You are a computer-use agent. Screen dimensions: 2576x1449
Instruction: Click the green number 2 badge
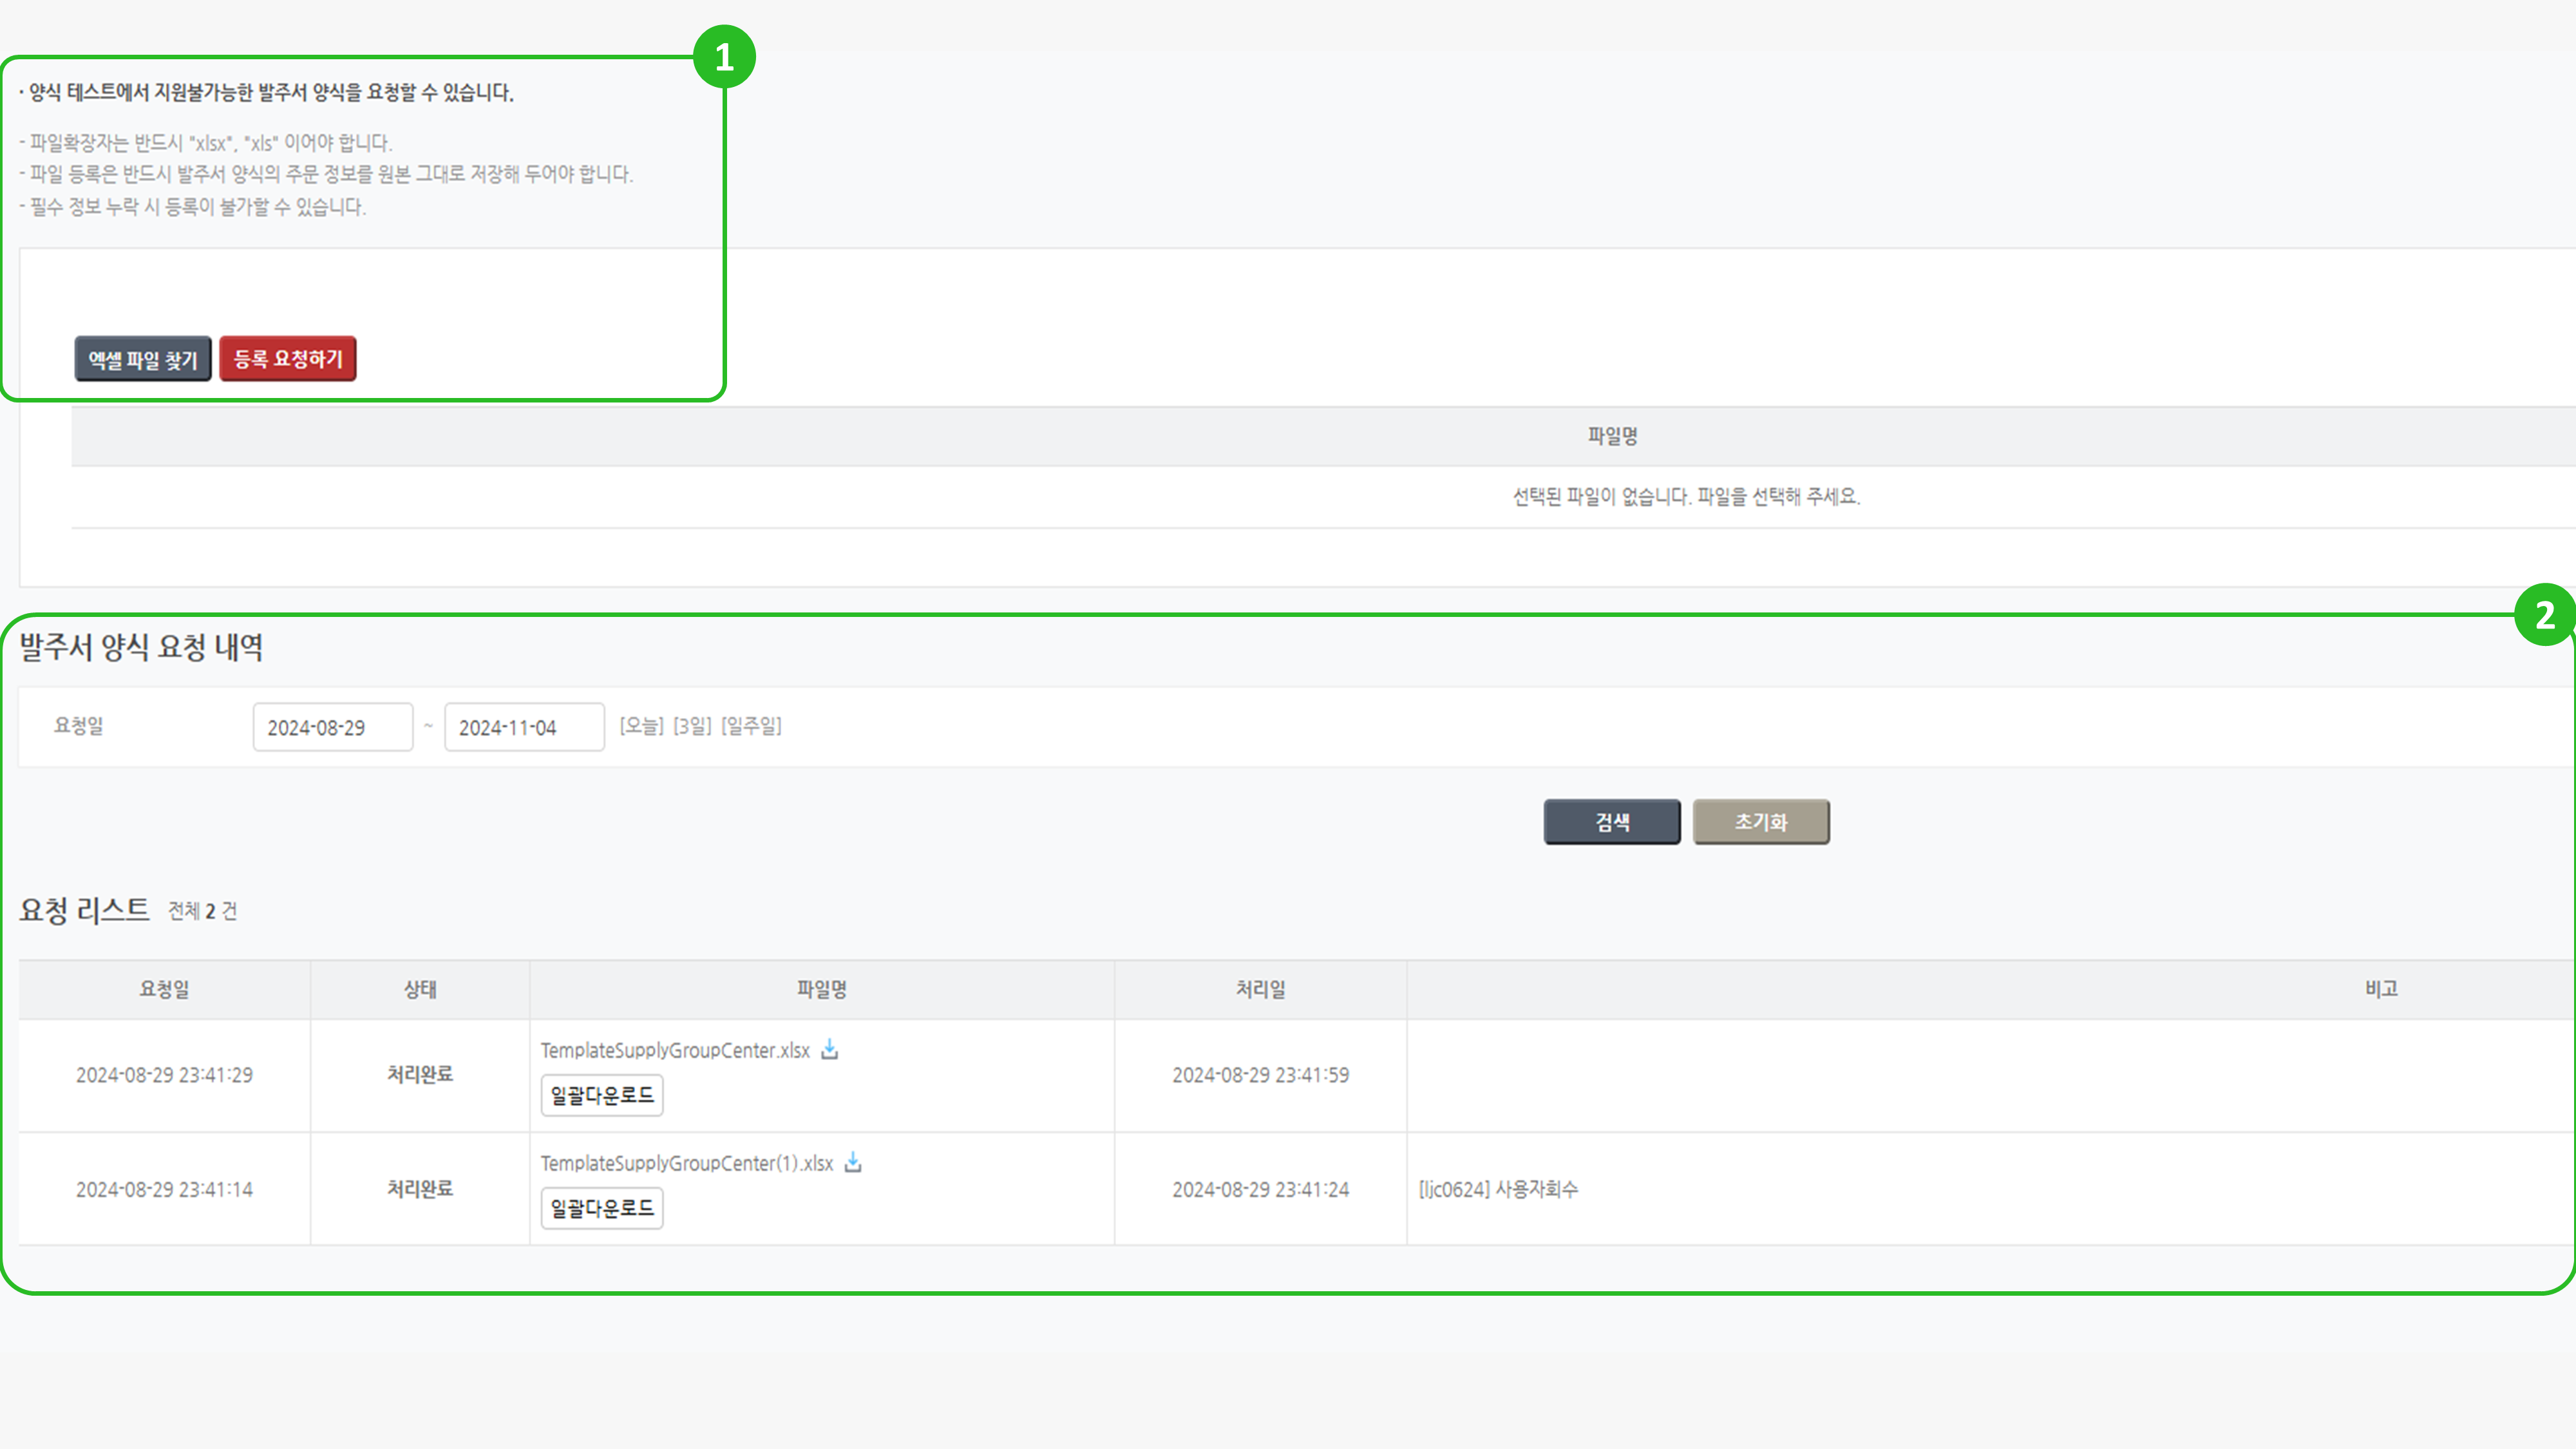[x=2544, y=614]
